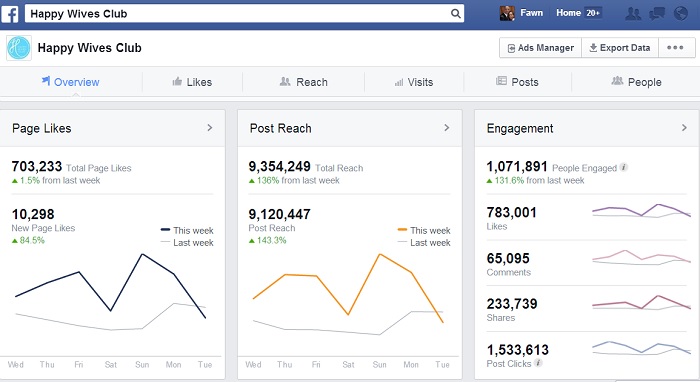Click the 65,095 Comments value
Screen dimensions: 700x382
(x=508, y=258)
